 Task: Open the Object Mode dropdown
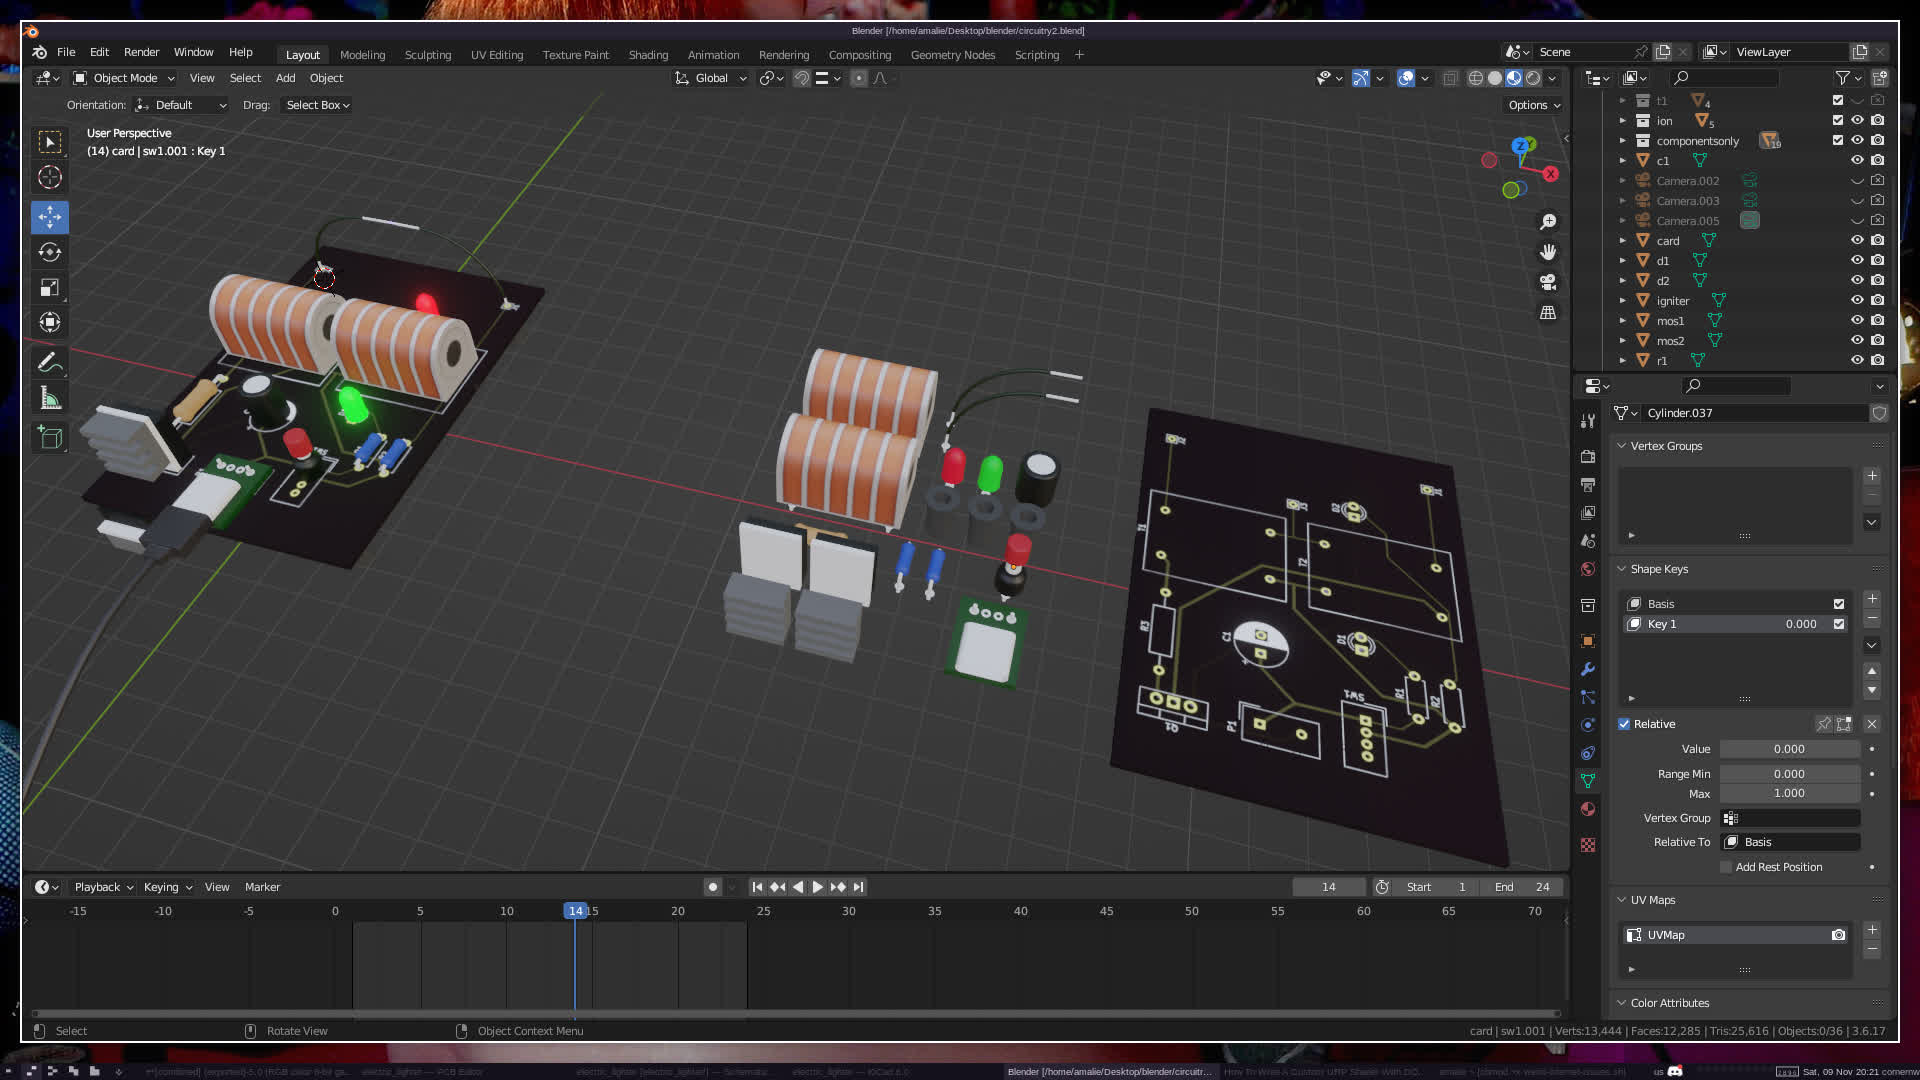click(124, 78)
